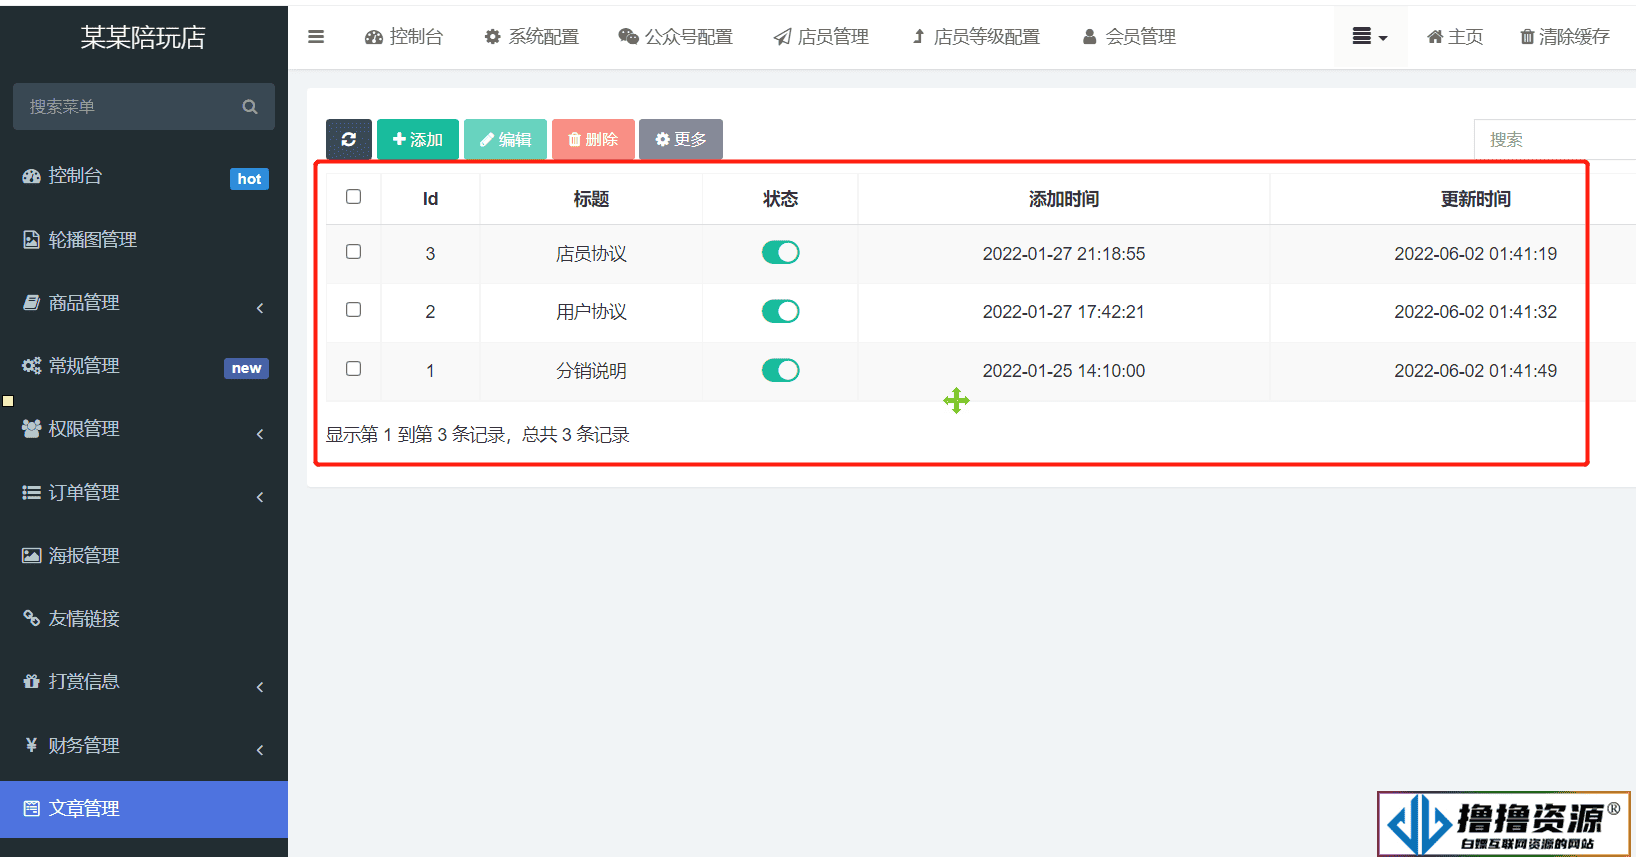Toggle the status switch for 店员协议
This screenshot has width=1636, height=857.
(x=780, y=252)
